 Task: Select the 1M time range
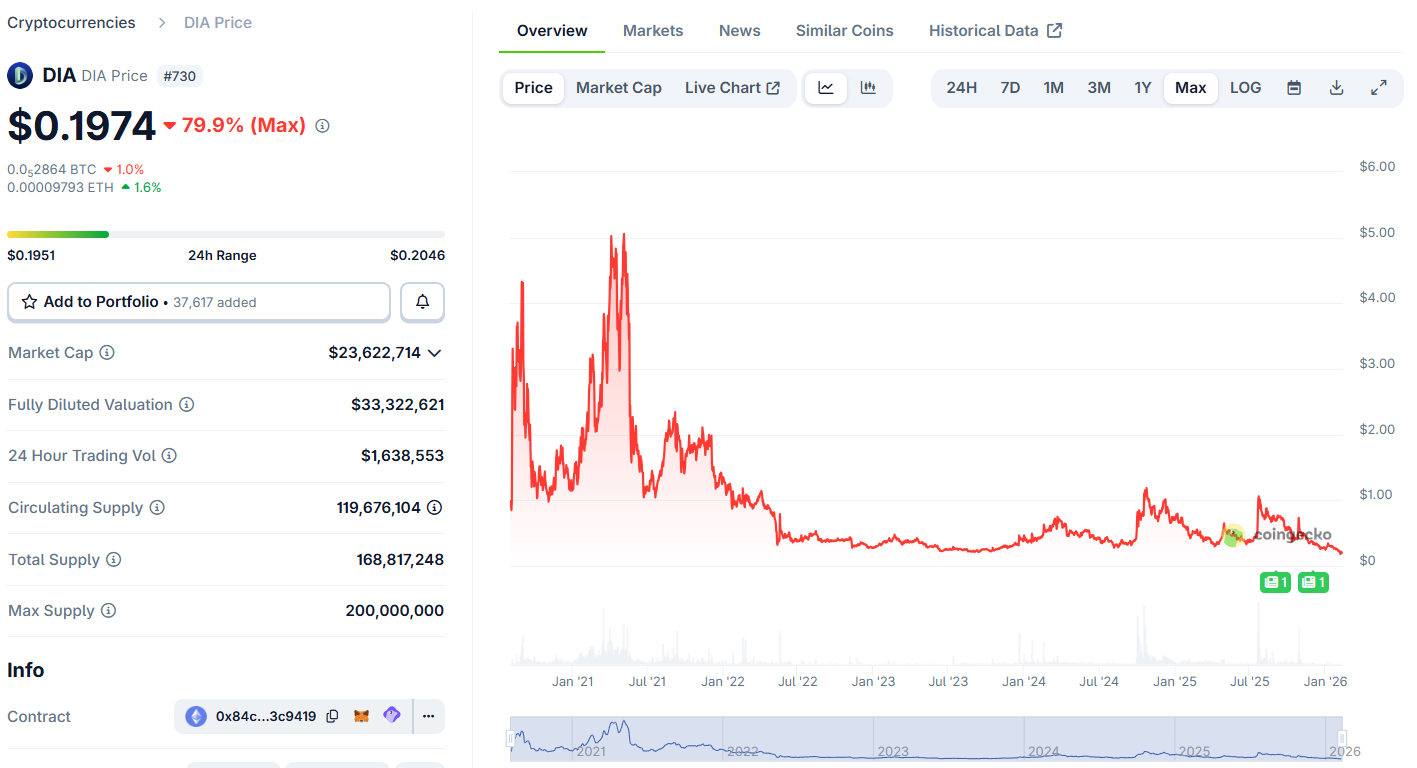coord(1053,88)
